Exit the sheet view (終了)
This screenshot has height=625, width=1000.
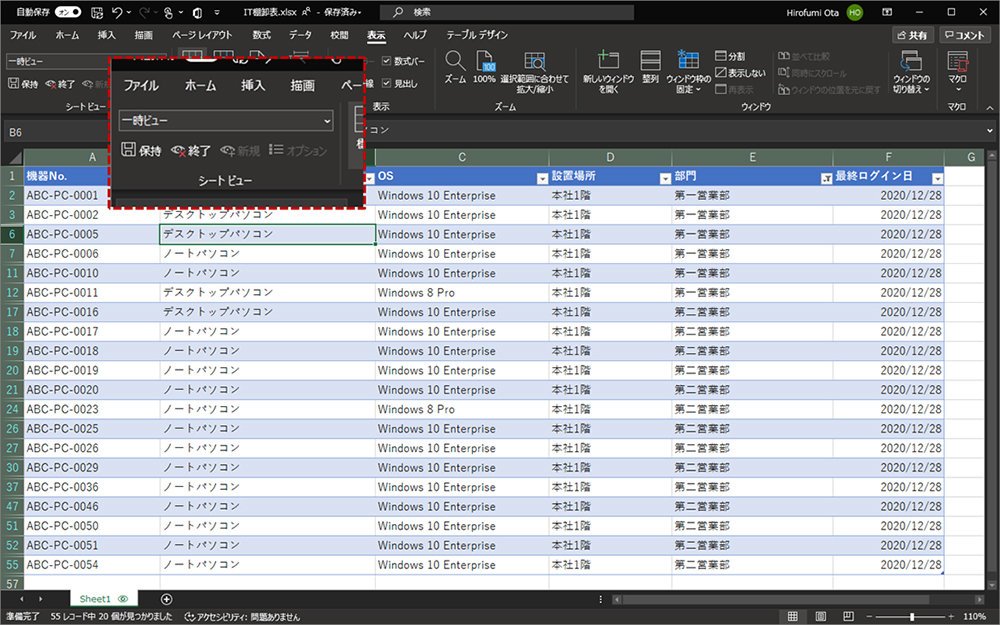[x=61, y=84]
